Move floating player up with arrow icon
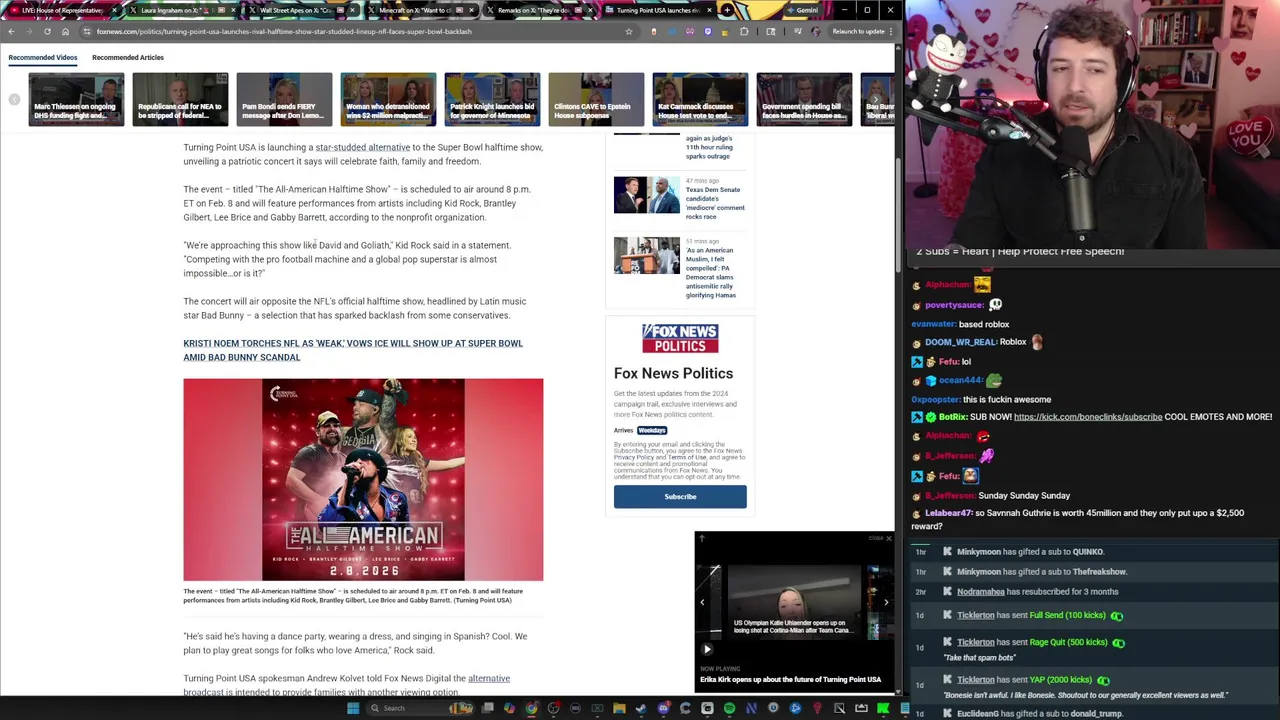 click(702, 538)
